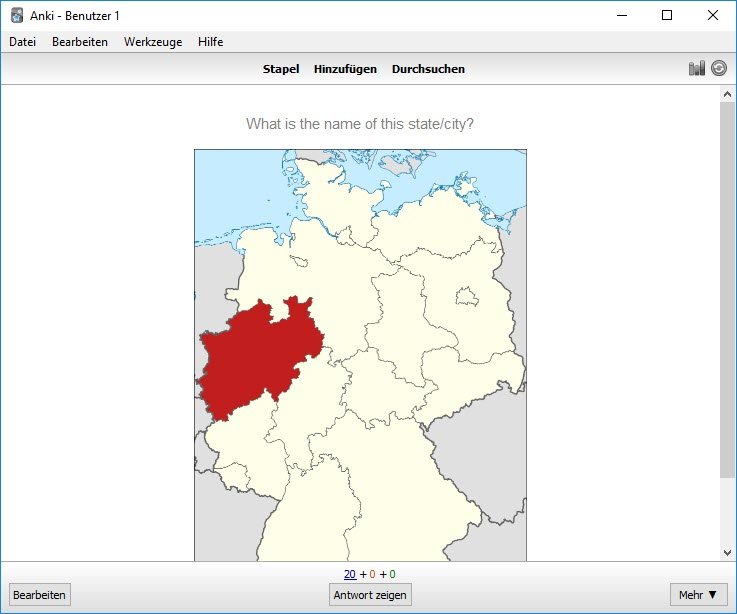Click the Antwort zeigen button

370,595
